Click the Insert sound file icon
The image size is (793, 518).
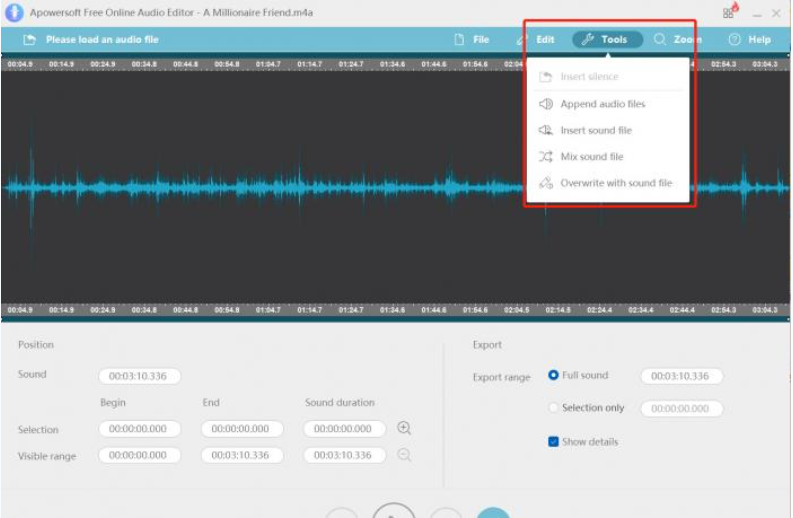tap(546, 130)
